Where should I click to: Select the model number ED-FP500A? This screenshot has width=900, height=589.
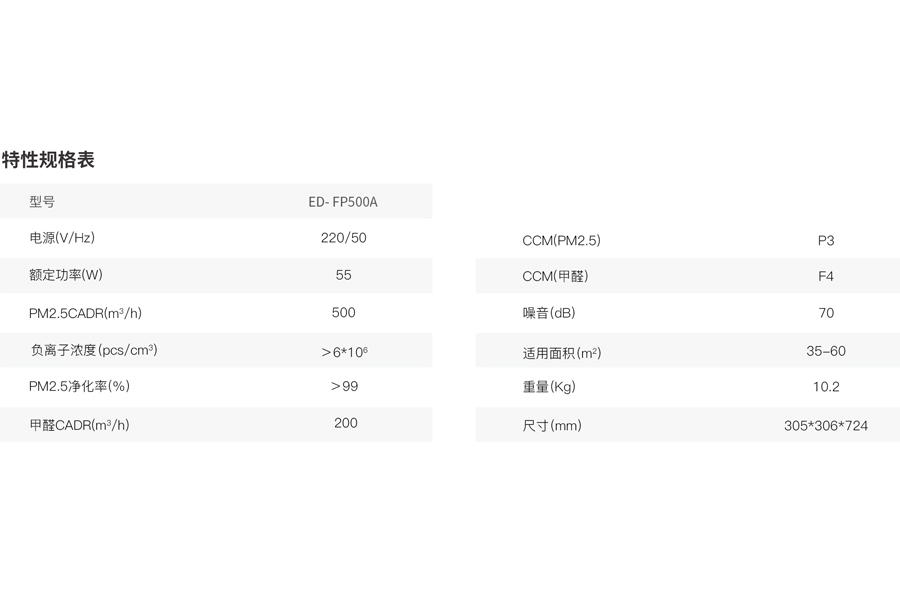click(x=343, y=202)
